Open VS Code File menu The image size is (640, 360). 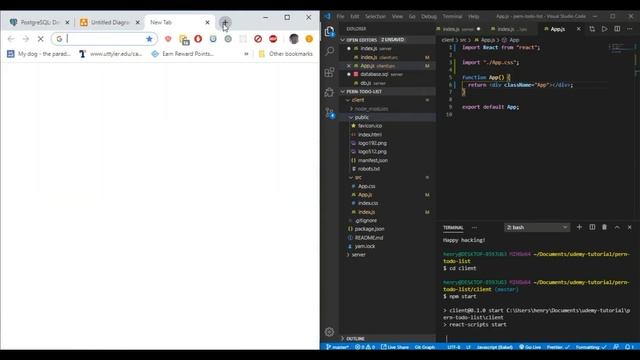340,16
